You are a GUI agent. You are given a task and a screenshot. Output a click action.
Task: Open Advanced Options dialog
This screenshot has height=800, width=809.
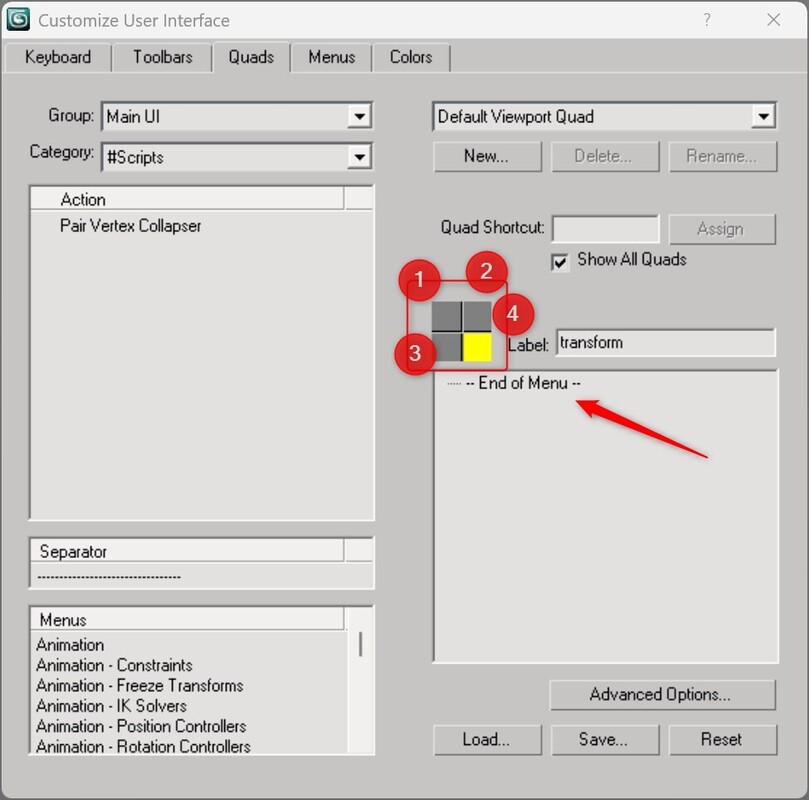pyautogui.click(x=661, y=694)
